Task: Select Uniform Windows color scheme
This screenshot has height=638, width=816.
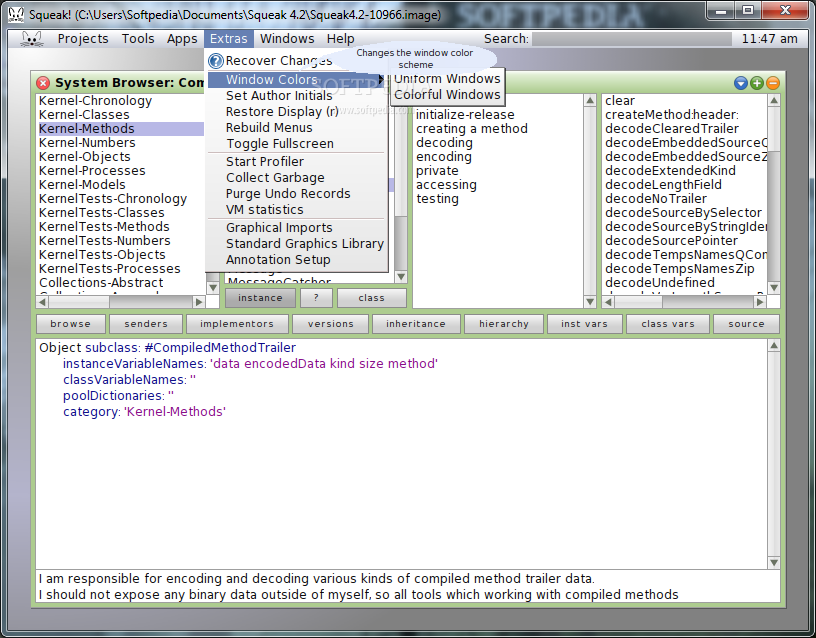Action: (447, 79)
